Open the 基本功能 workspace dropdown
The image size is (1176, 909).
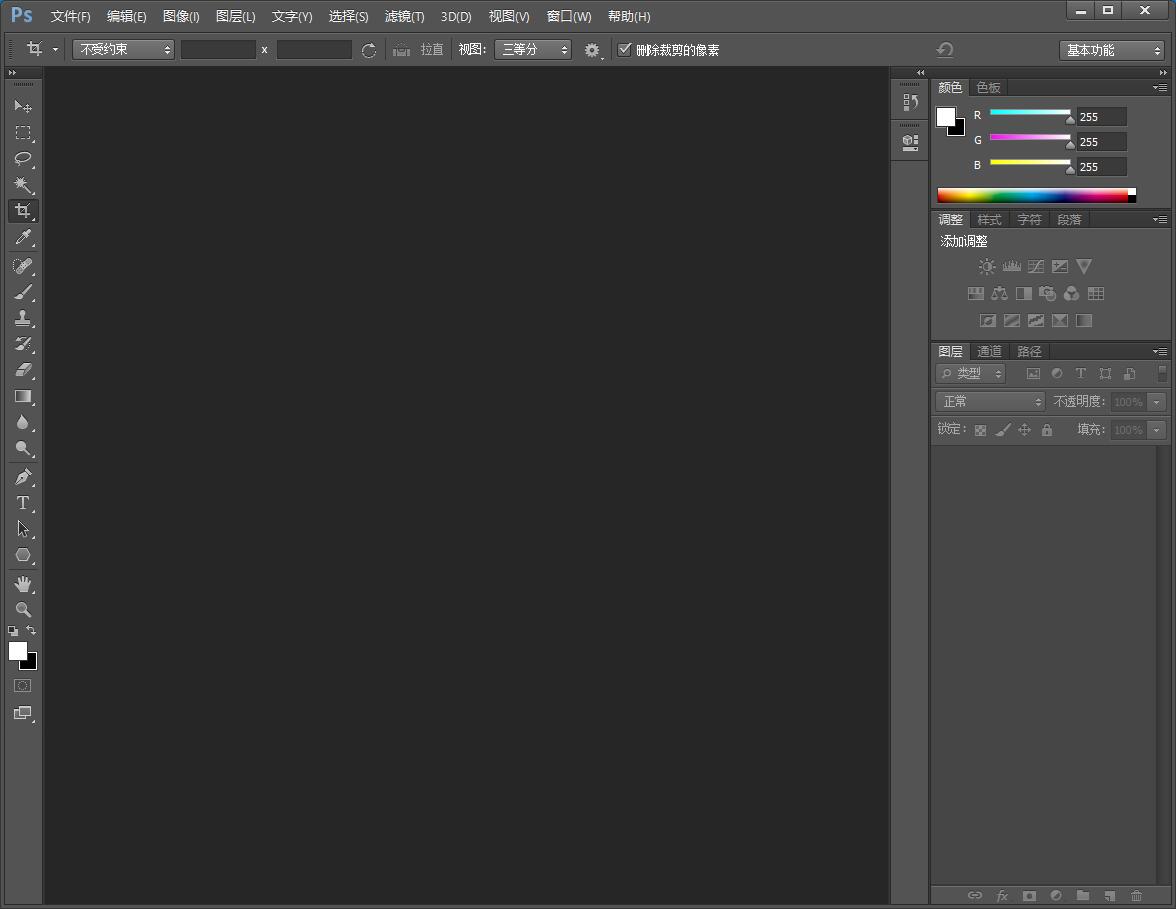1112,50
